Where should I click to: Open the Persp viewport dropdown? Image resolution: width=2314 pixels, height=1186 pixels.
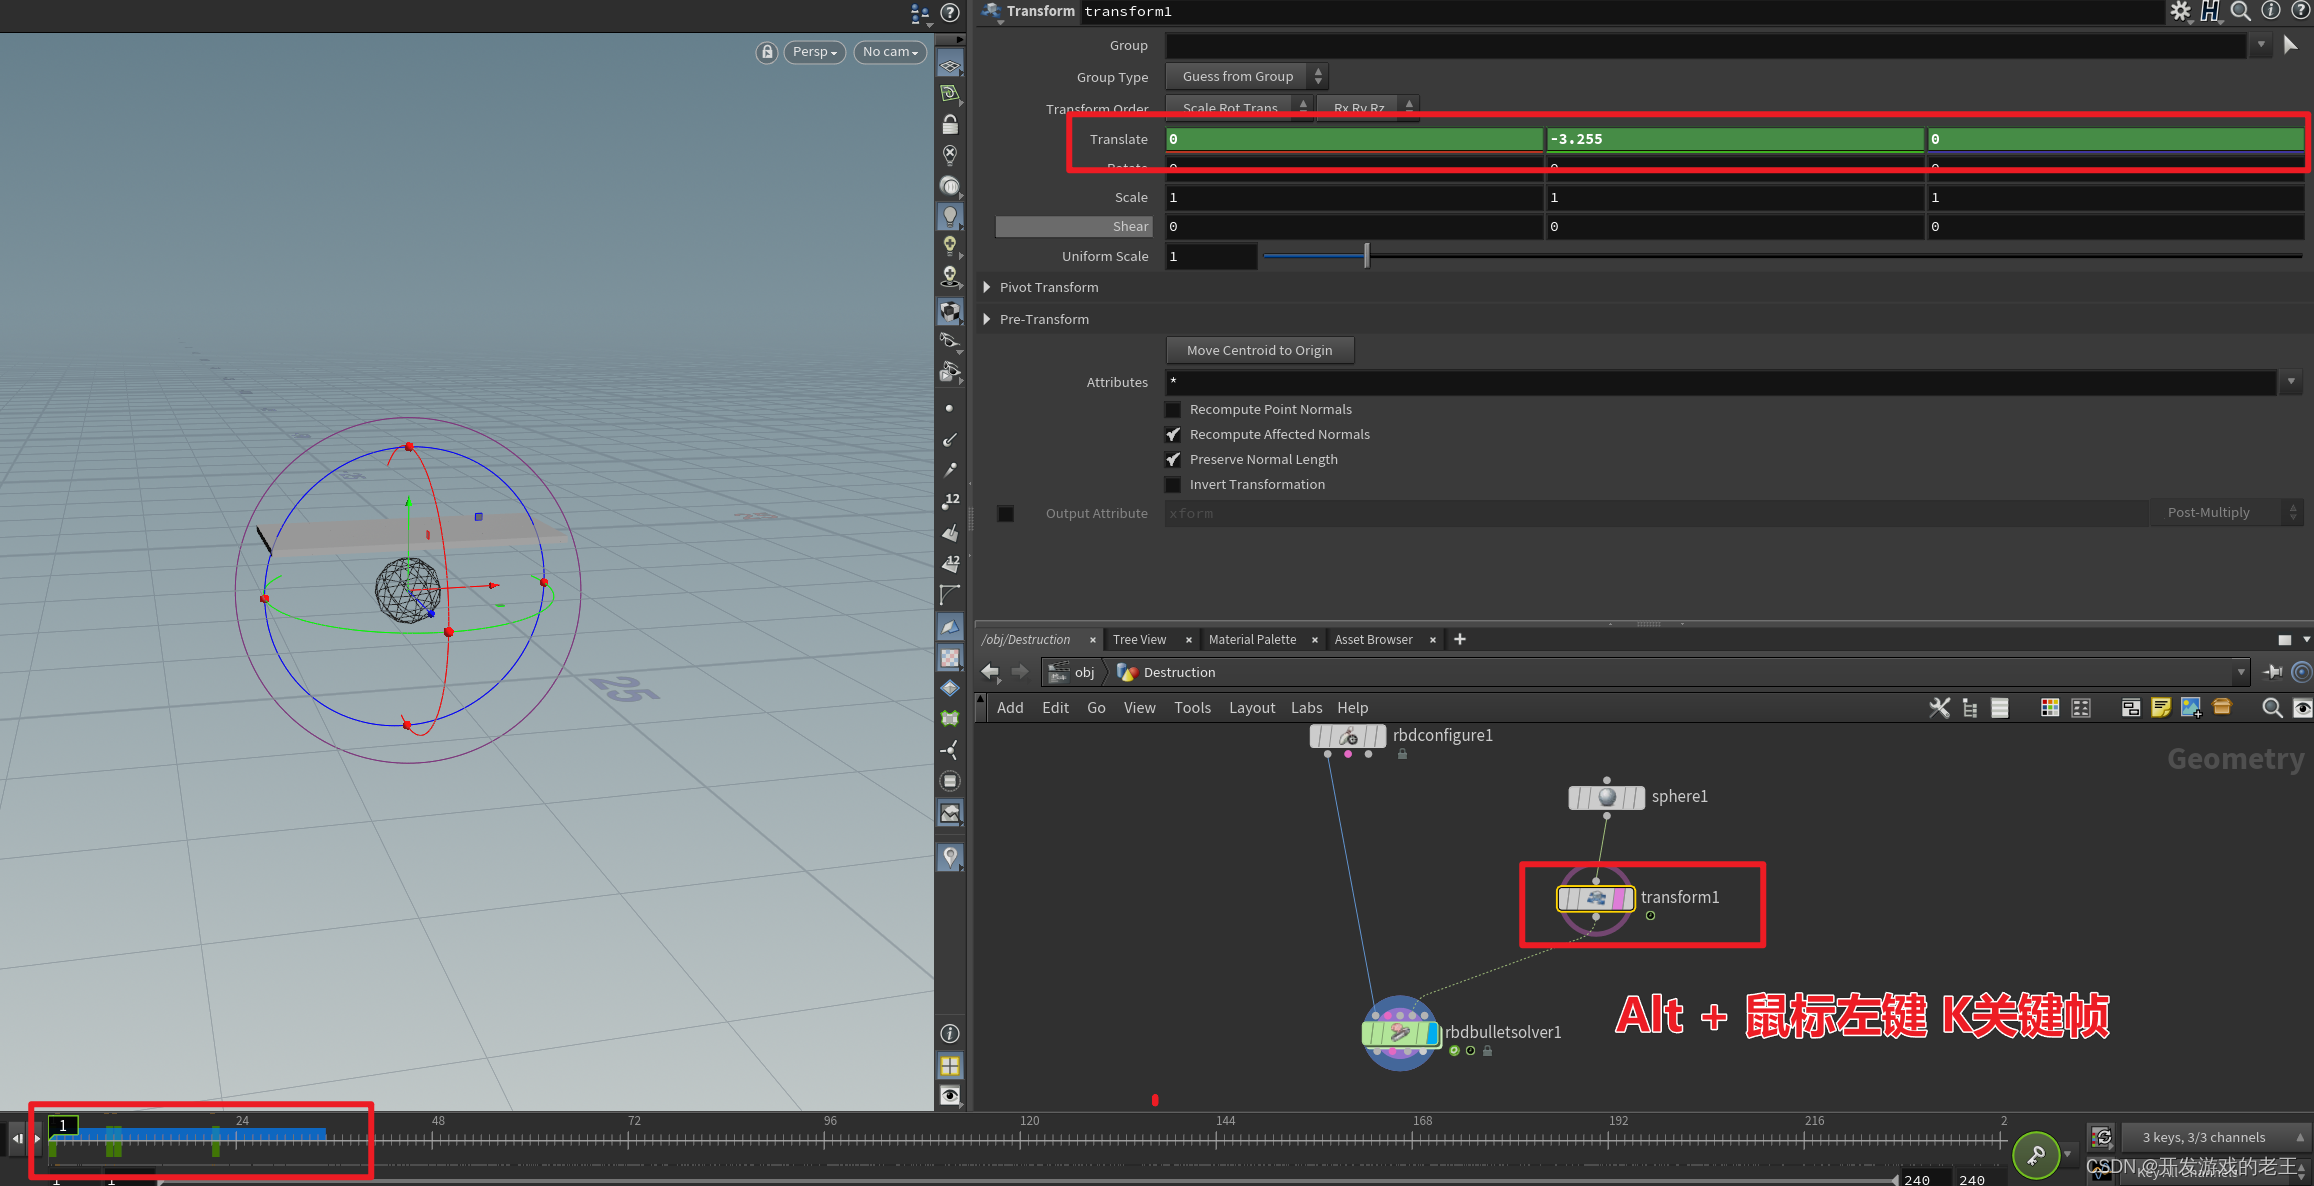815,52
